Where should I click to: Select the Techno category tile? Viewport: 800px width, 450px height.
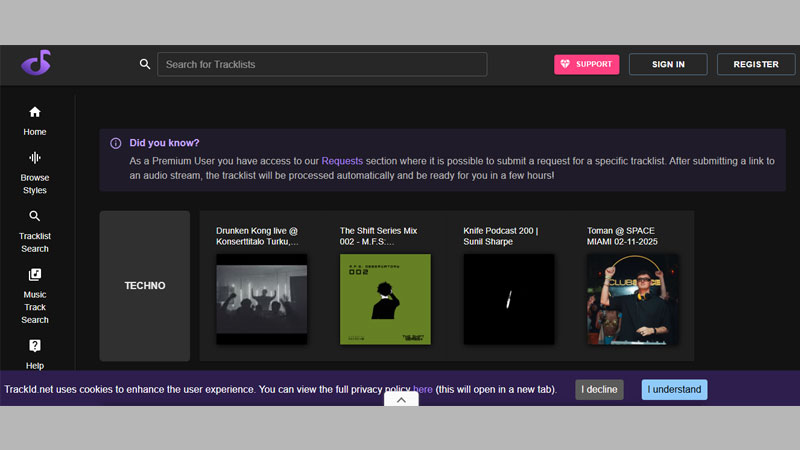(145, 286)
